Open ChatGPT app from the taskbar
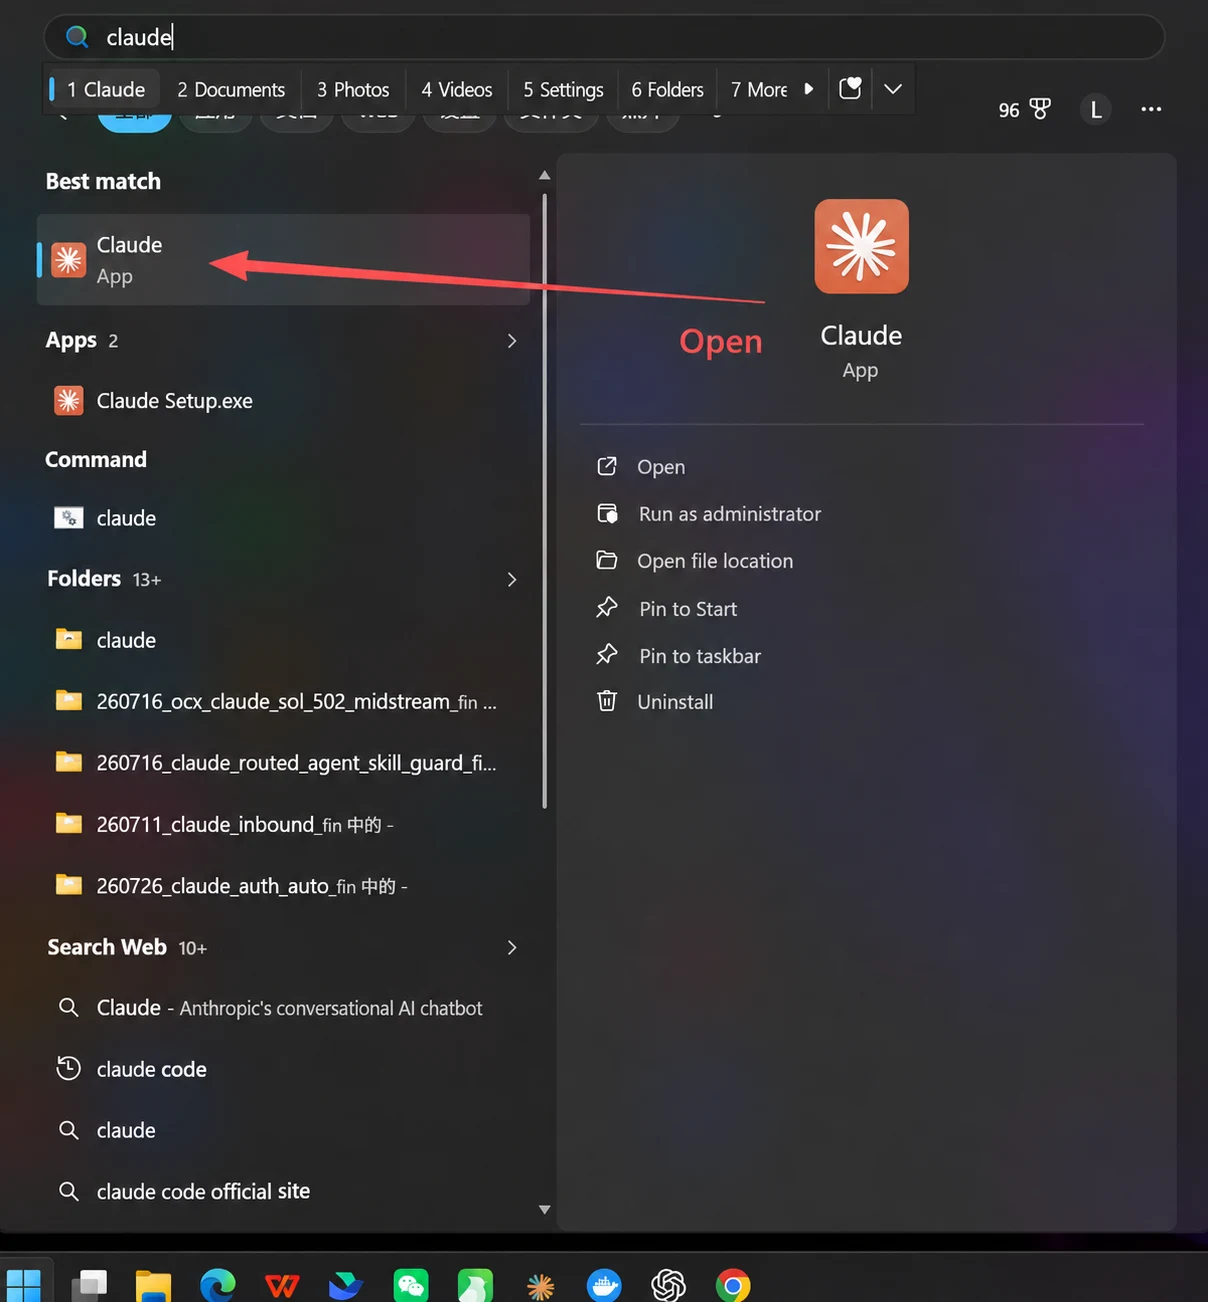The image size is (1208, 1302). (x=668, y=1285)
